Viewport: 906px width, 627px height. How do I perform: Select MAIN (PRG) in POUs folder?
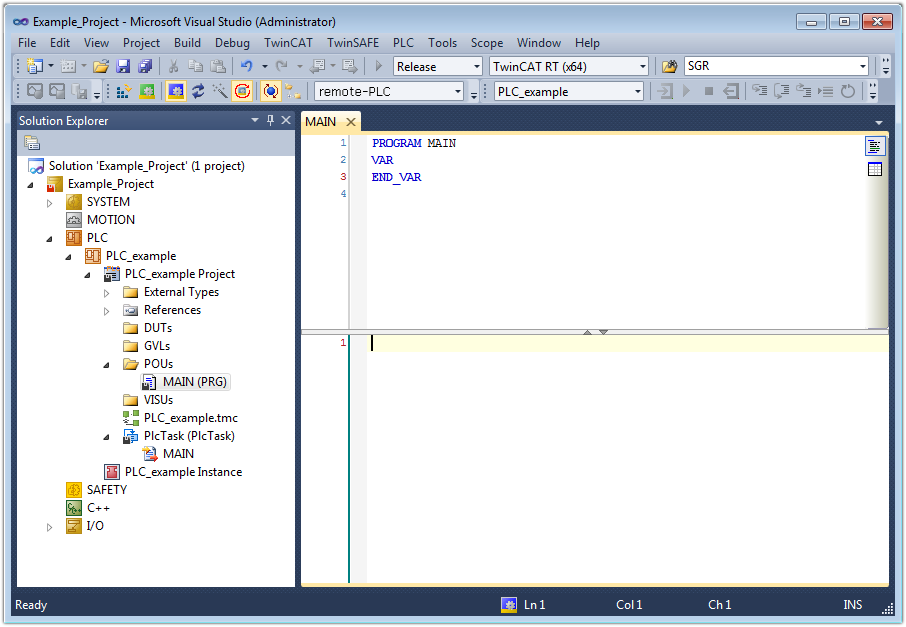195,382
